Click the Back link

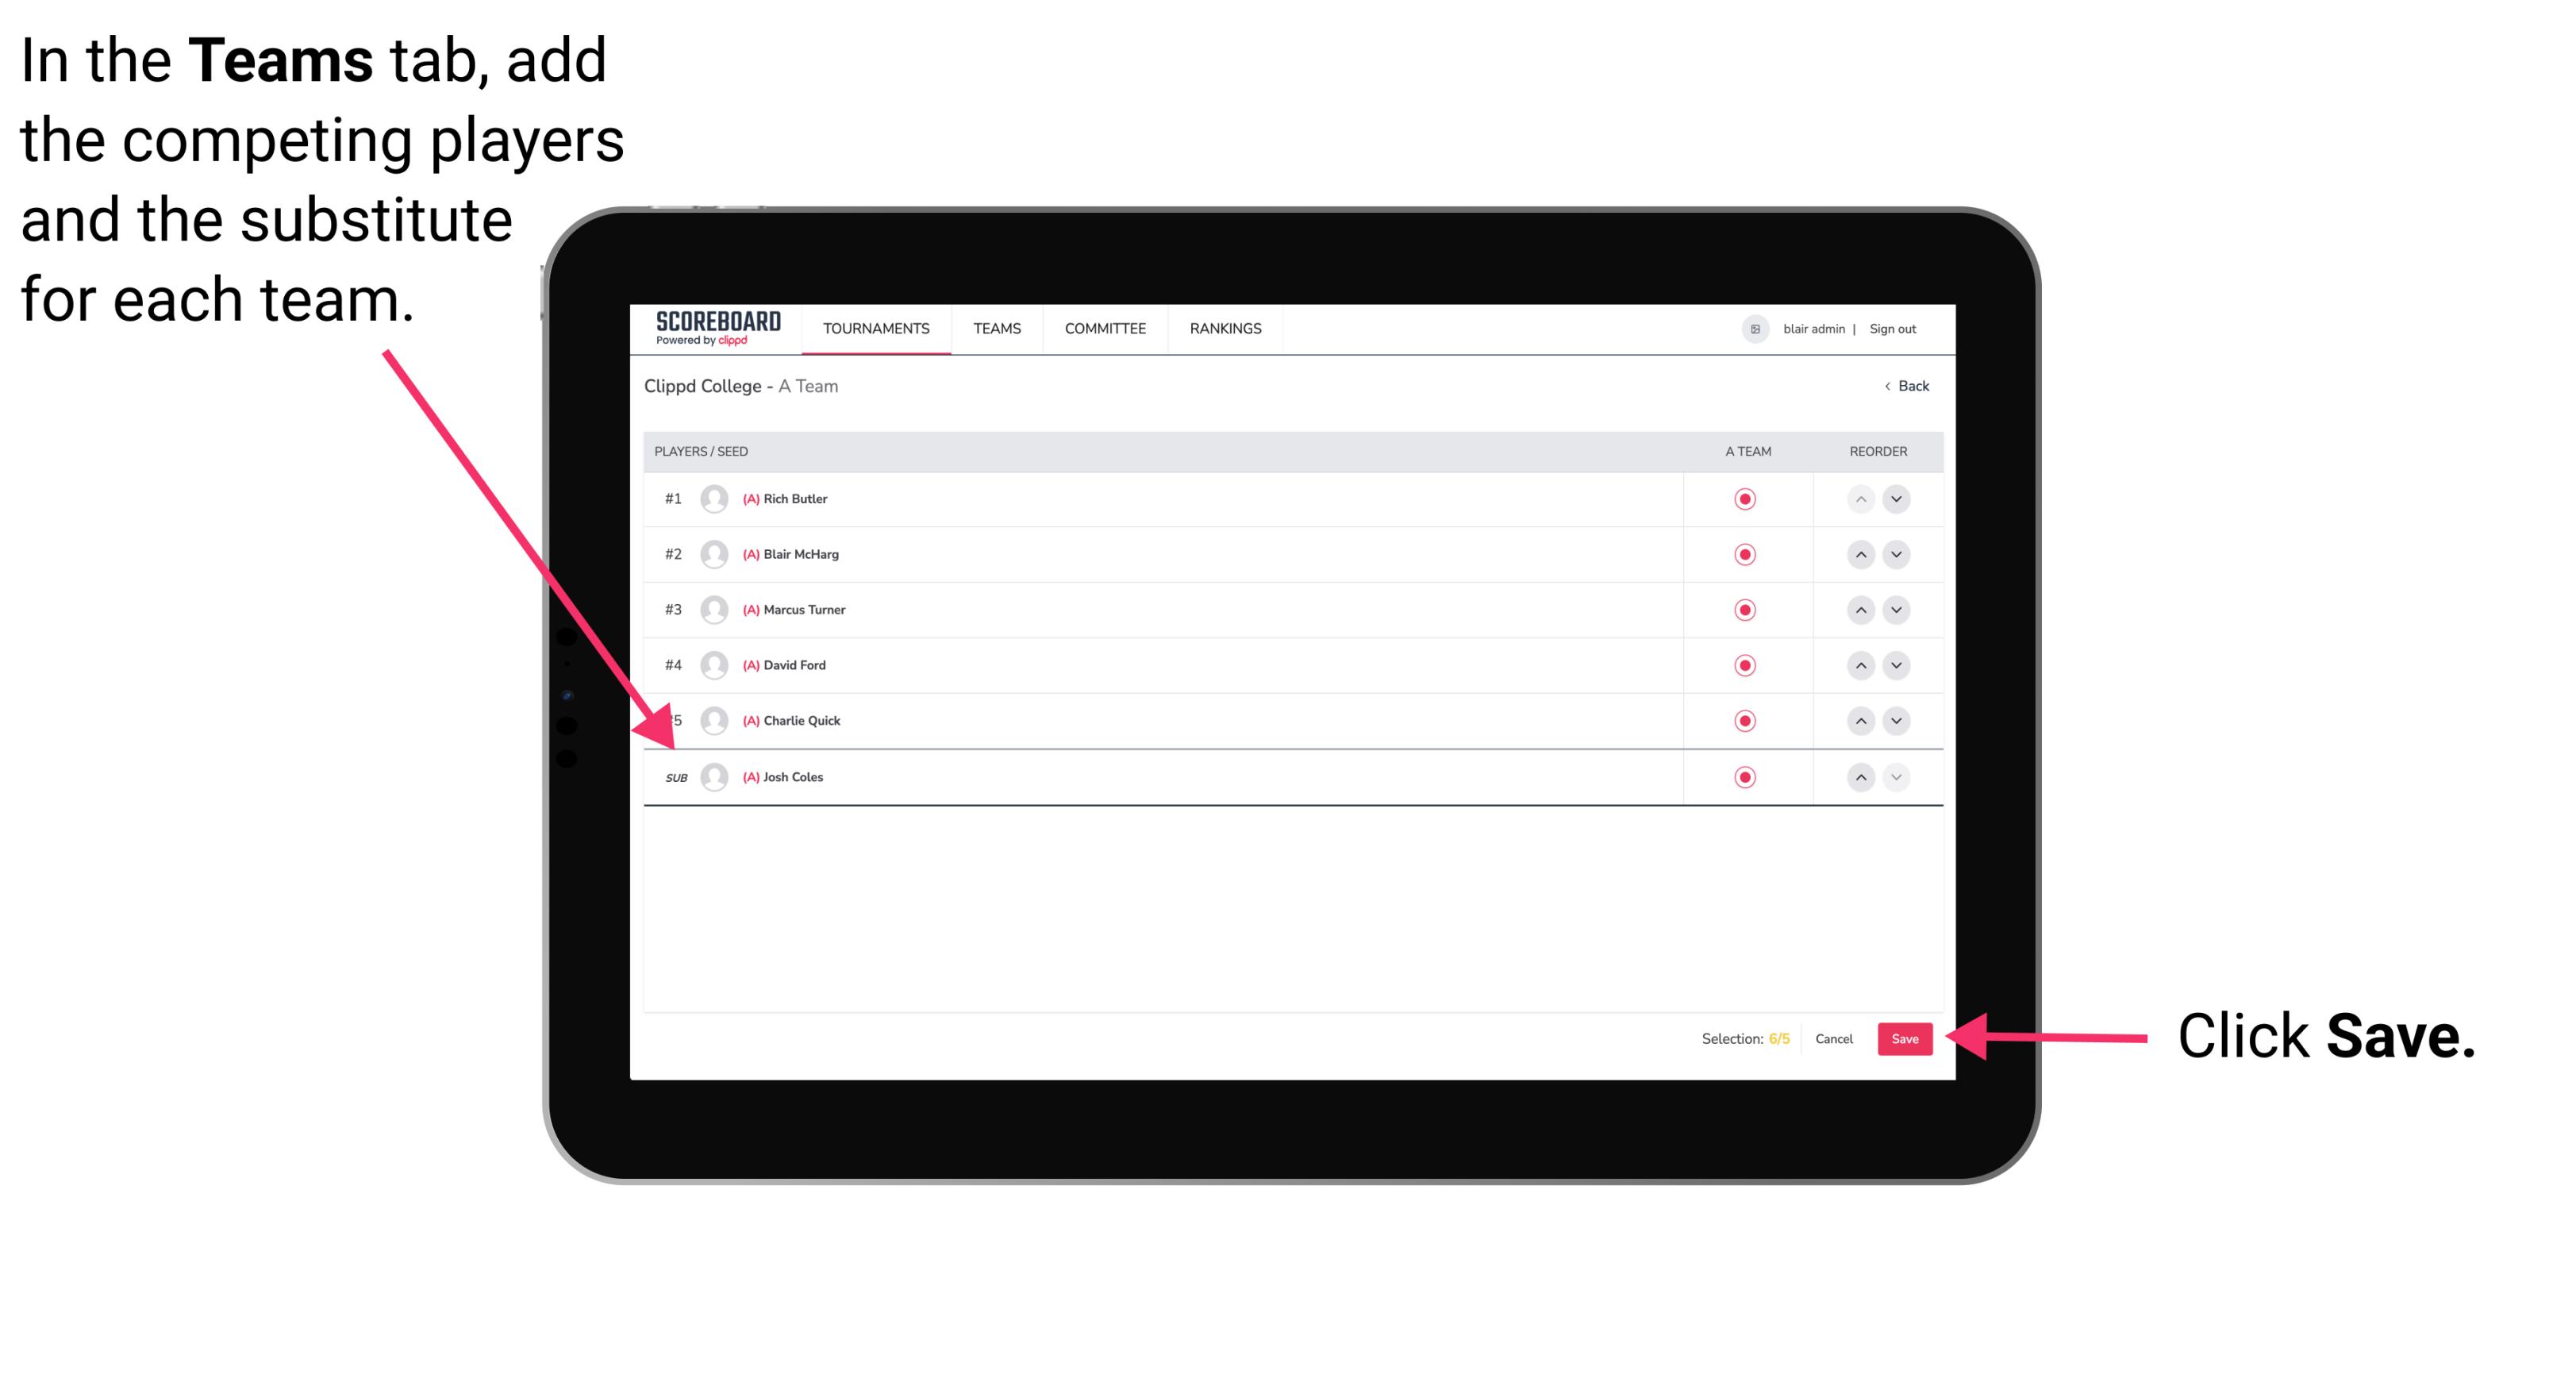click(x=1907, y=386)
